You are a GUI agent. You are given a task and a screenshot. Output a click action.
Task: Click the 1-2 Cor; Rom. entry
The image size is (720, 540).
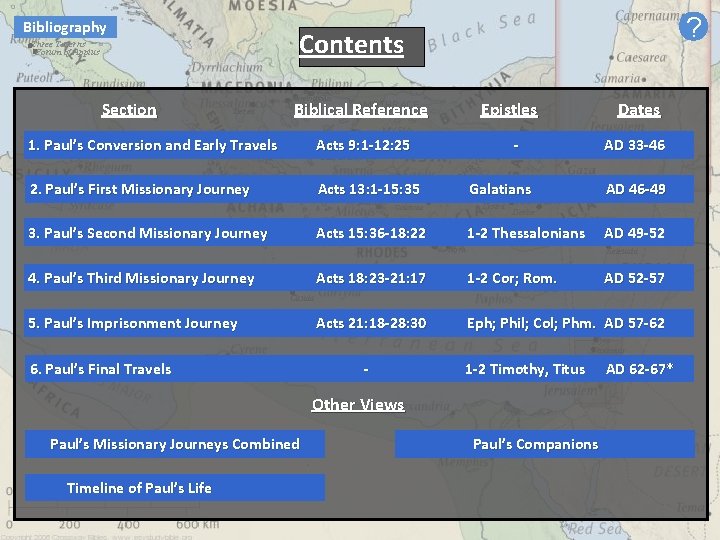[x=512, y=278]
